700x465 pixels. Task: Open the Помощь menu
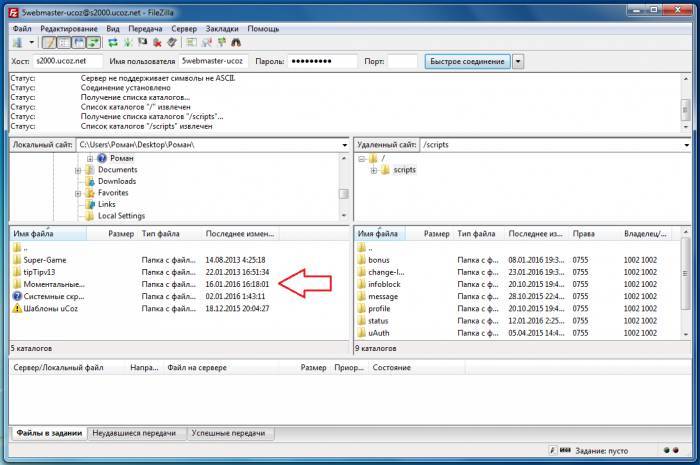point(263,29)
